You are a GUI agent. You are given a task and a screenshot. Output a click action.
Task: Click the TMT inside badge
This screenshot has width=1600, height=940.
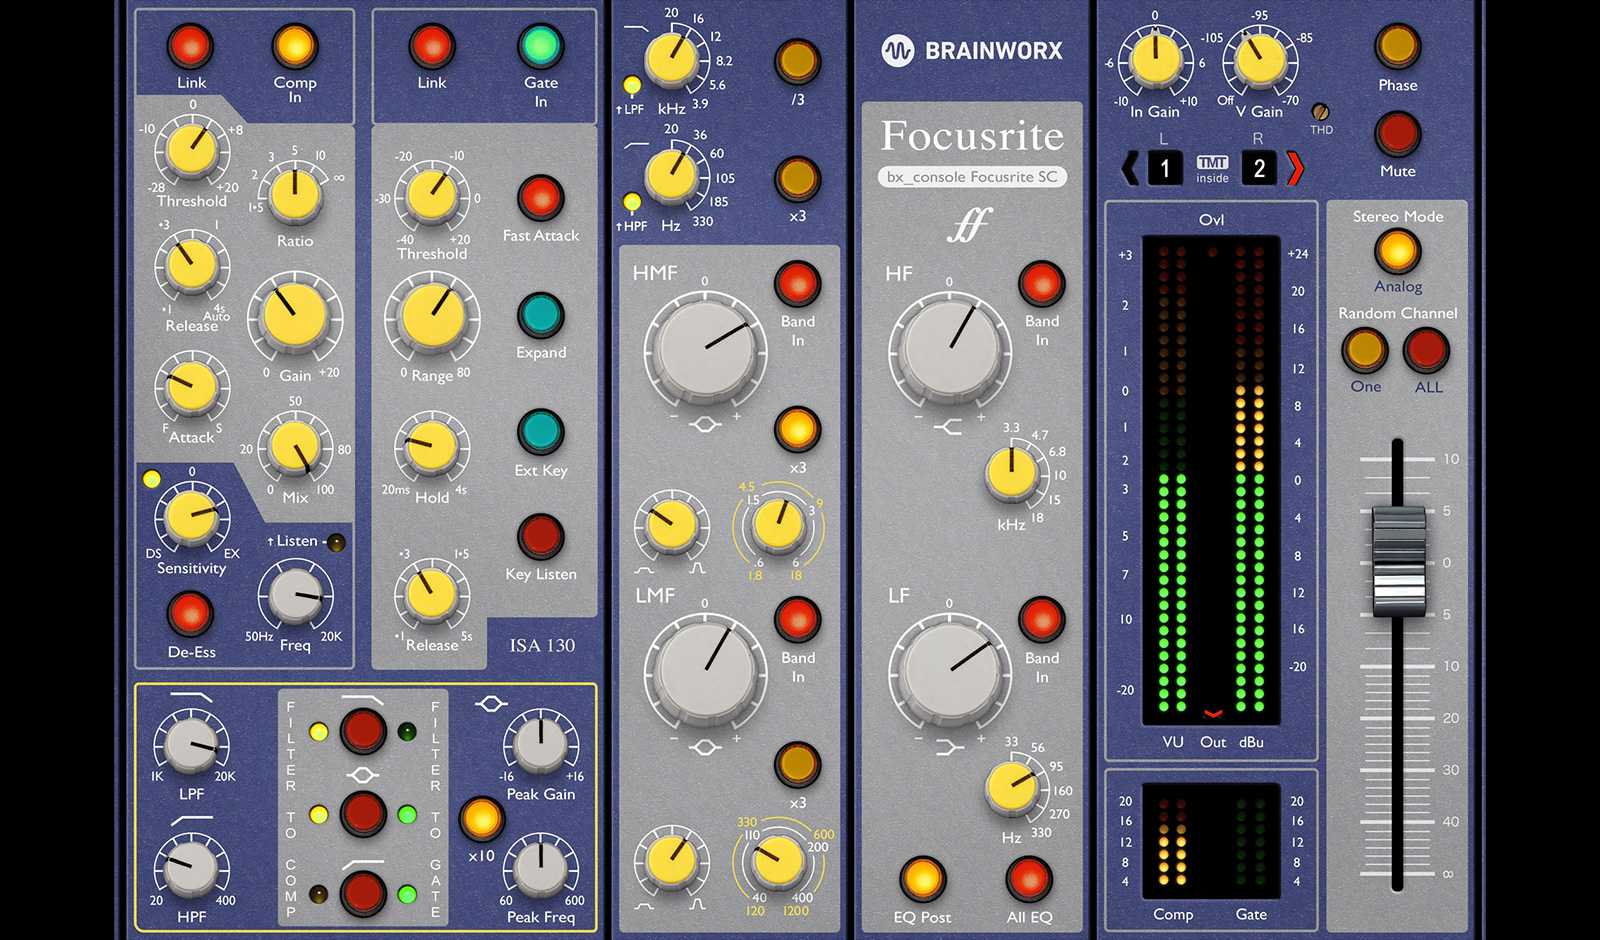1212,168
